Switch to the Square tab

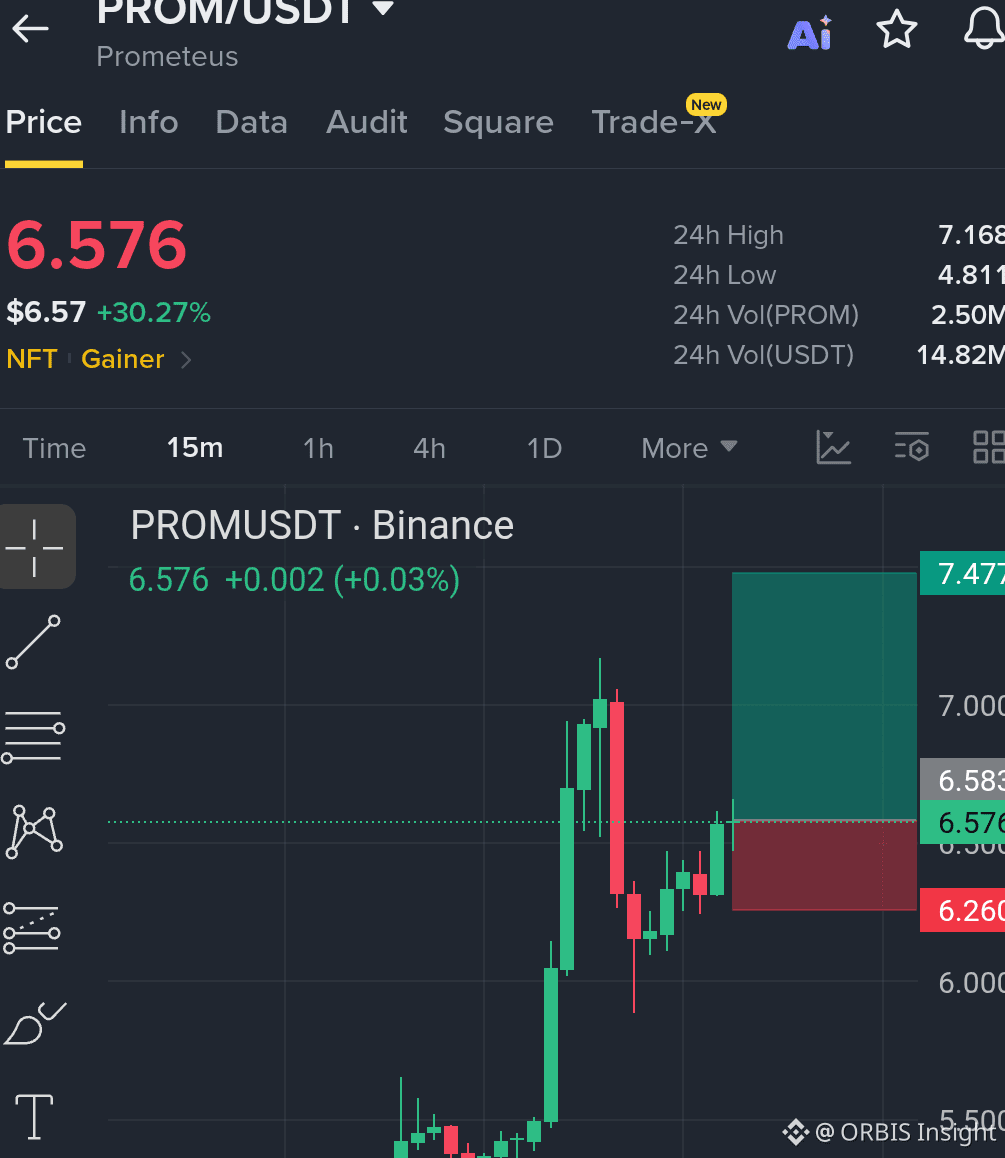[498, 122]
